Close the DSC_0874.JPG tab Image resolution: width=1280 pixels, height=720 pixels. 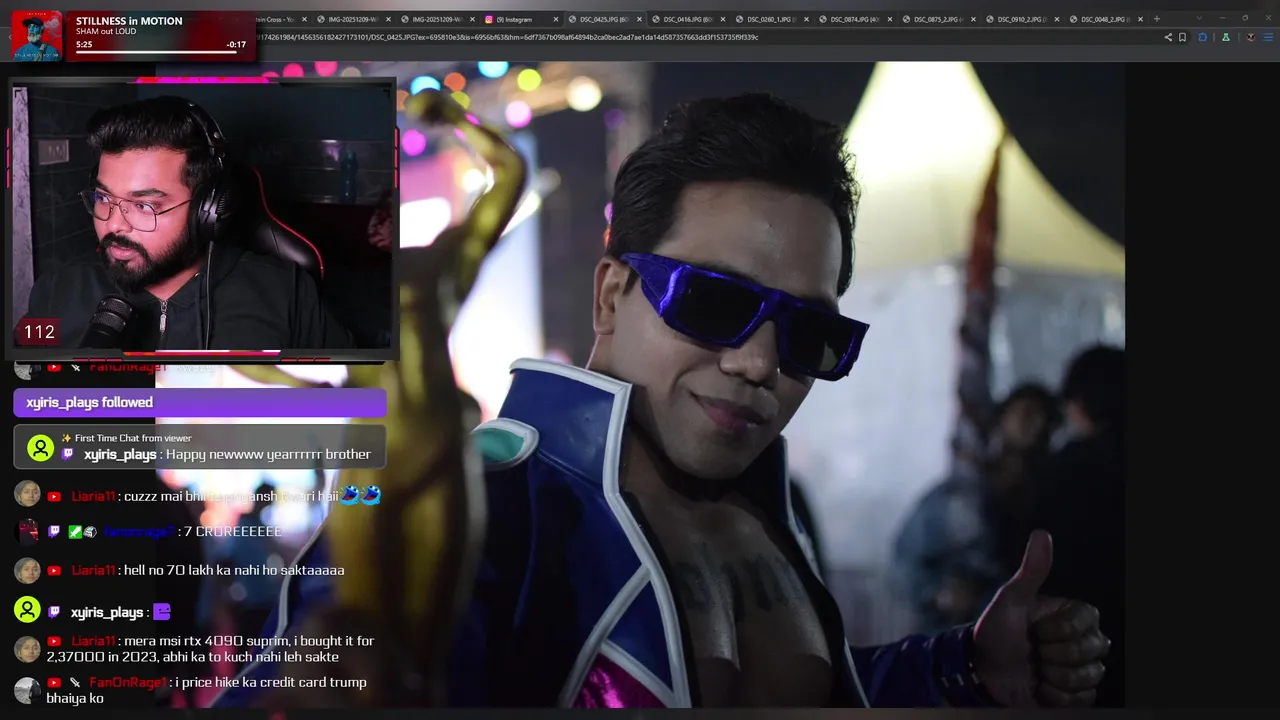point(889,19)
